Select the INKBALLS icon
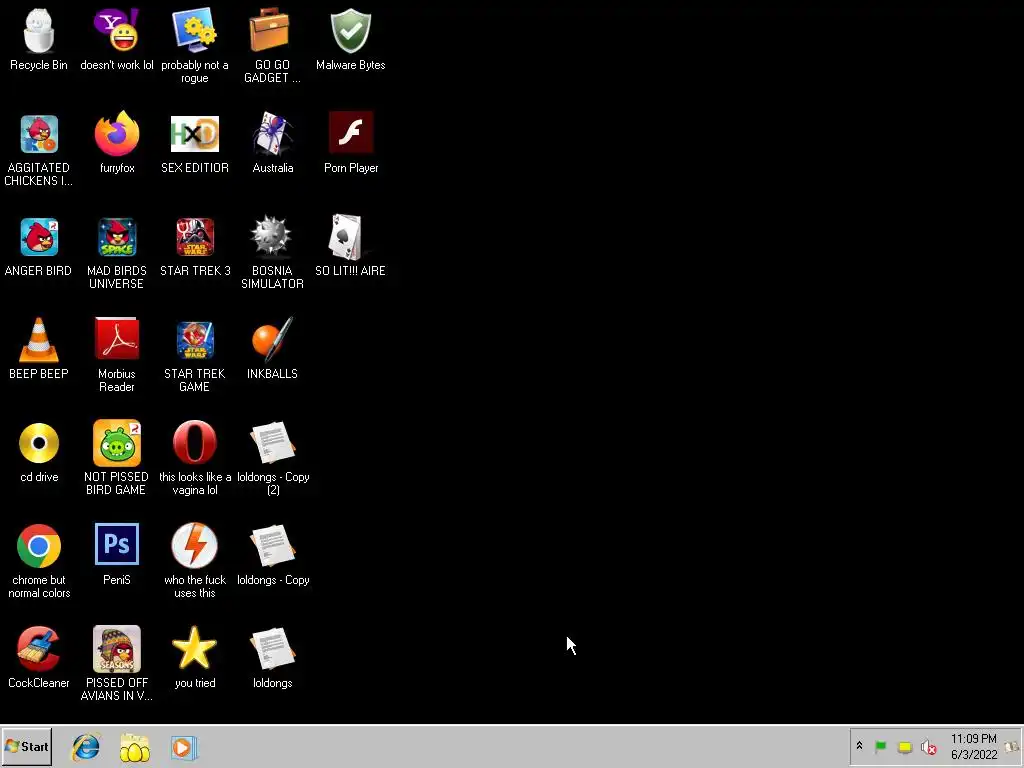This screenshot has height=768, width=1024. point(272,340)
